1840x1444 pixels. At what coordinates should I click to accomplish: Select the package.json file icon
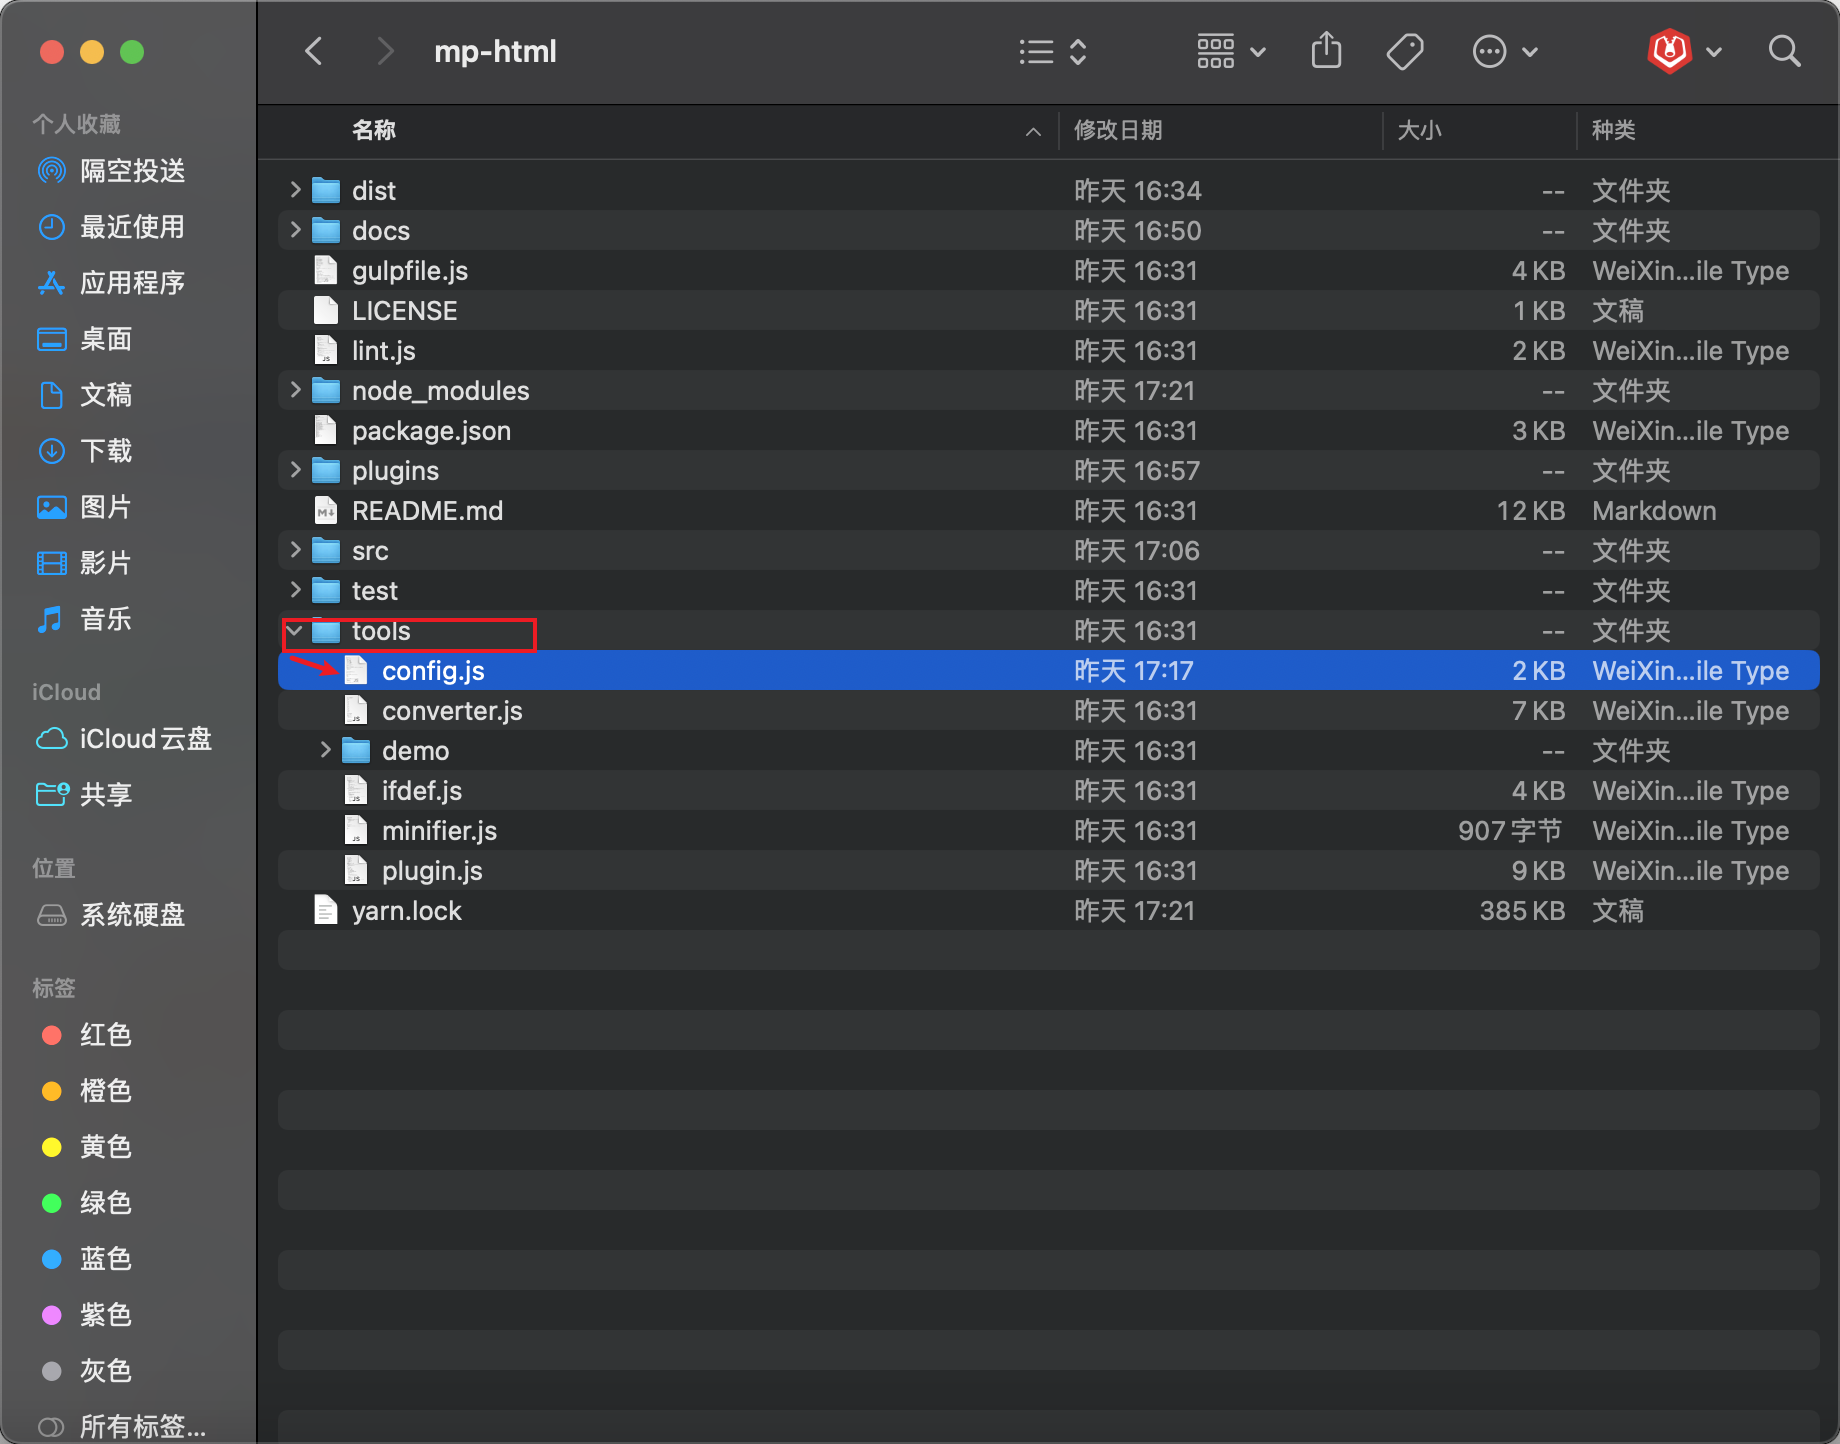(x=325, y=430)
